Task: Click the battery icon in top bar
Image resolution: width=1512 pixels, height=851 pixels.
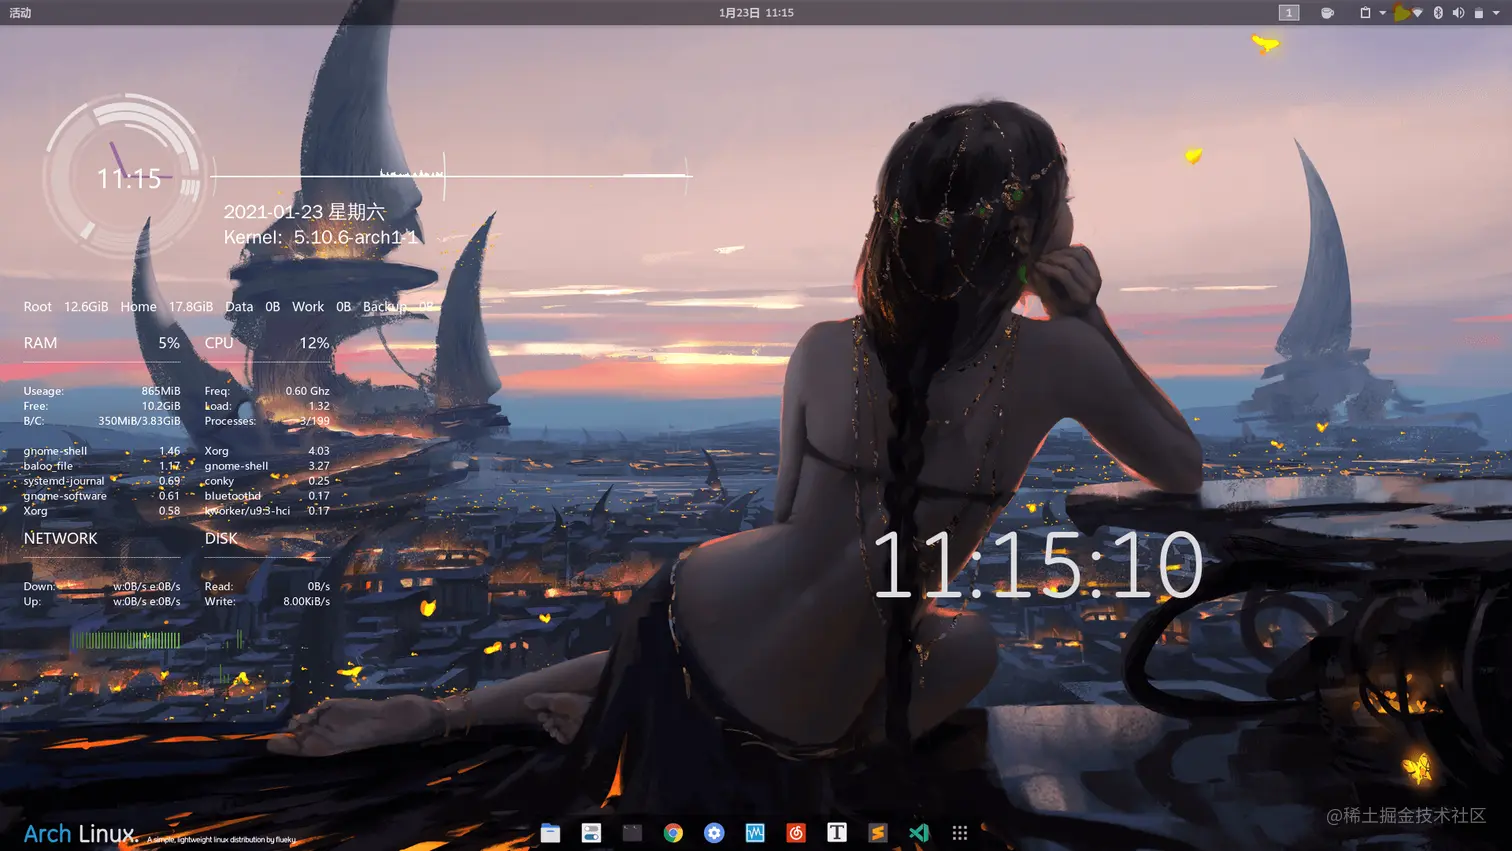Action: pyautogui.click(x=1479, y=13)
